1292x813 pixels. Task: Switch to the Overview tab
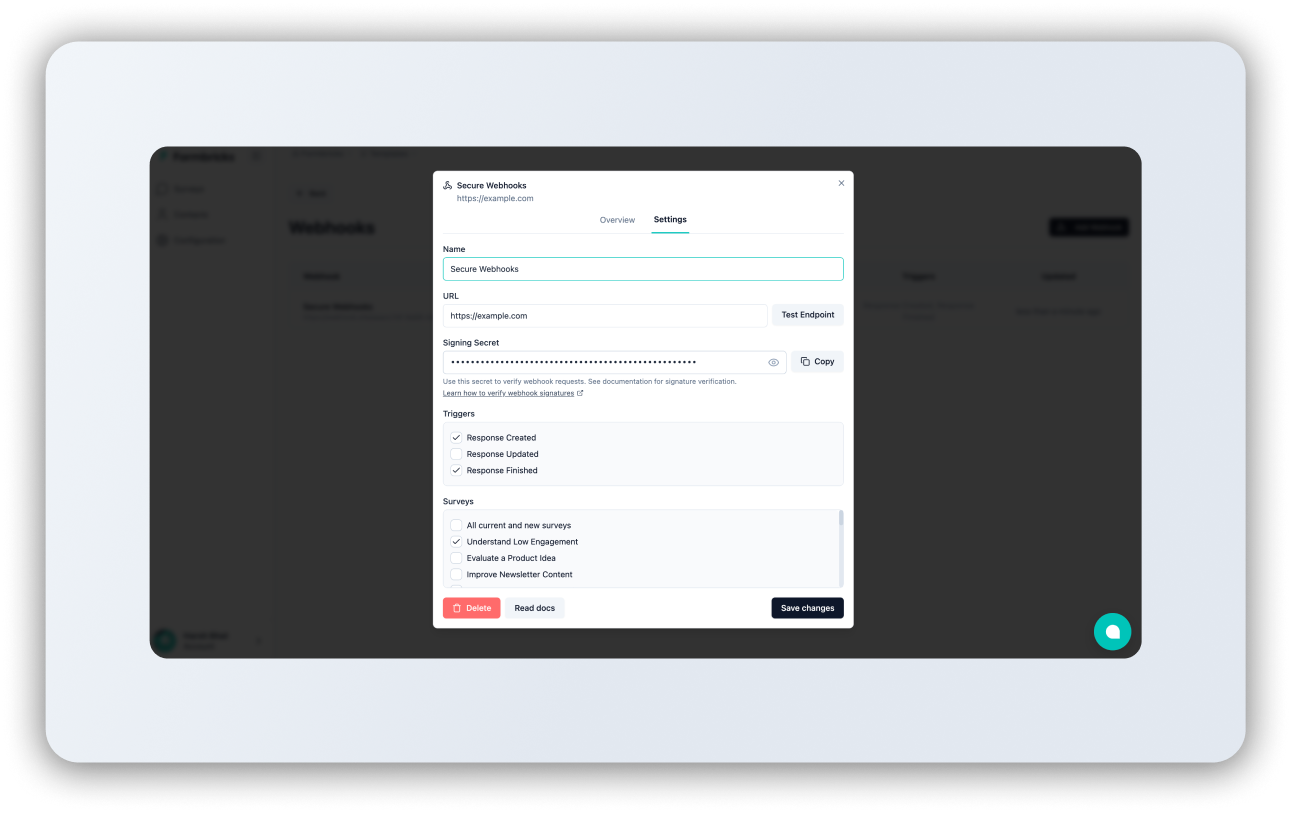tap(617, 219)
